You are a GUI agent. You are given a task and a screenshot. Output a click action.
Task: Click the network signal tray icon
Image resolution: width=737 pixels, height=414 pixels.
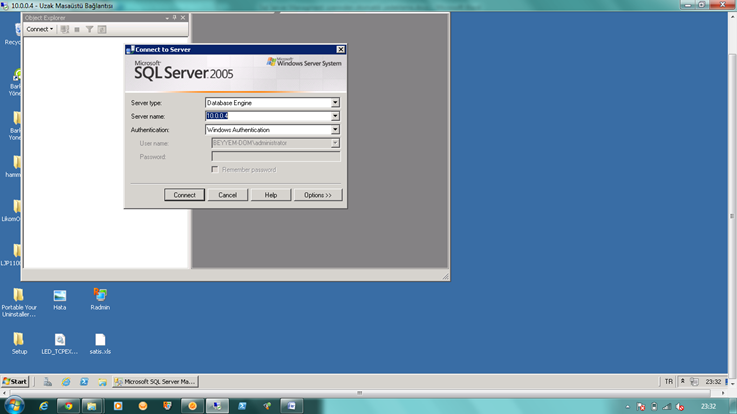click(x=667, y=407)
